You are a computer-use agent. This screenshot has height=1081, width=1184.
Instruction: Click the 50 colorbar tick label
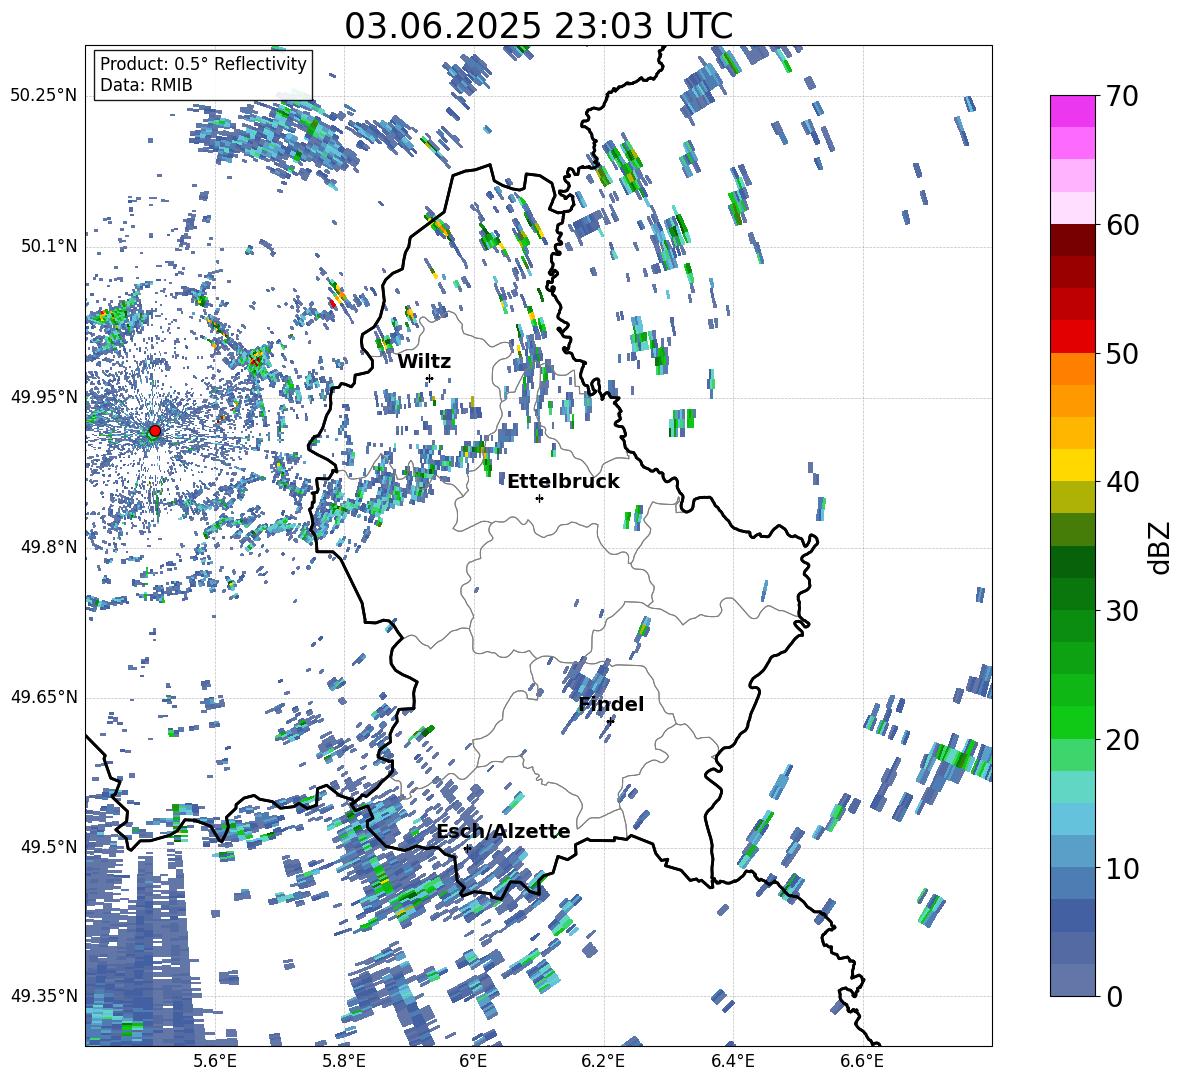(1122, 353)
